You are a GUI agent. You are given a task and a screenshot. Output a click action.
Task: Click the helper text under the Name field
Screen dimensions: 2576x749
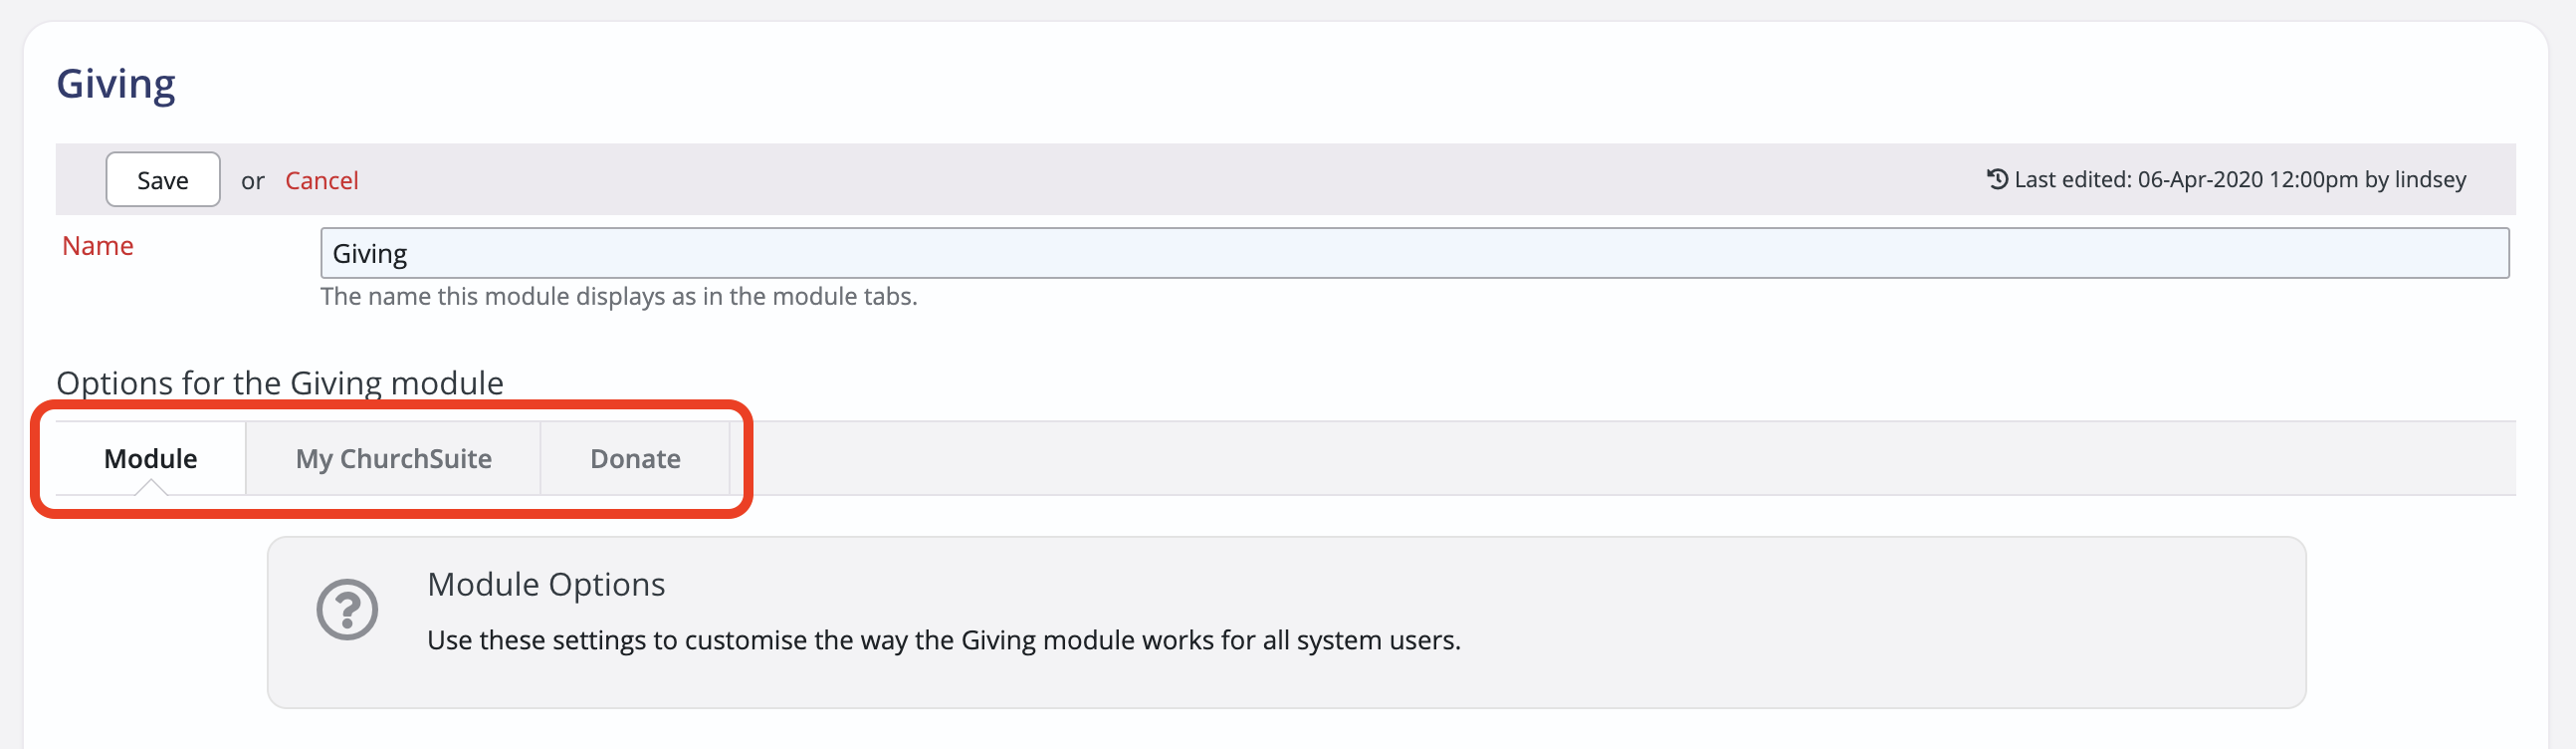pos(618,296)
